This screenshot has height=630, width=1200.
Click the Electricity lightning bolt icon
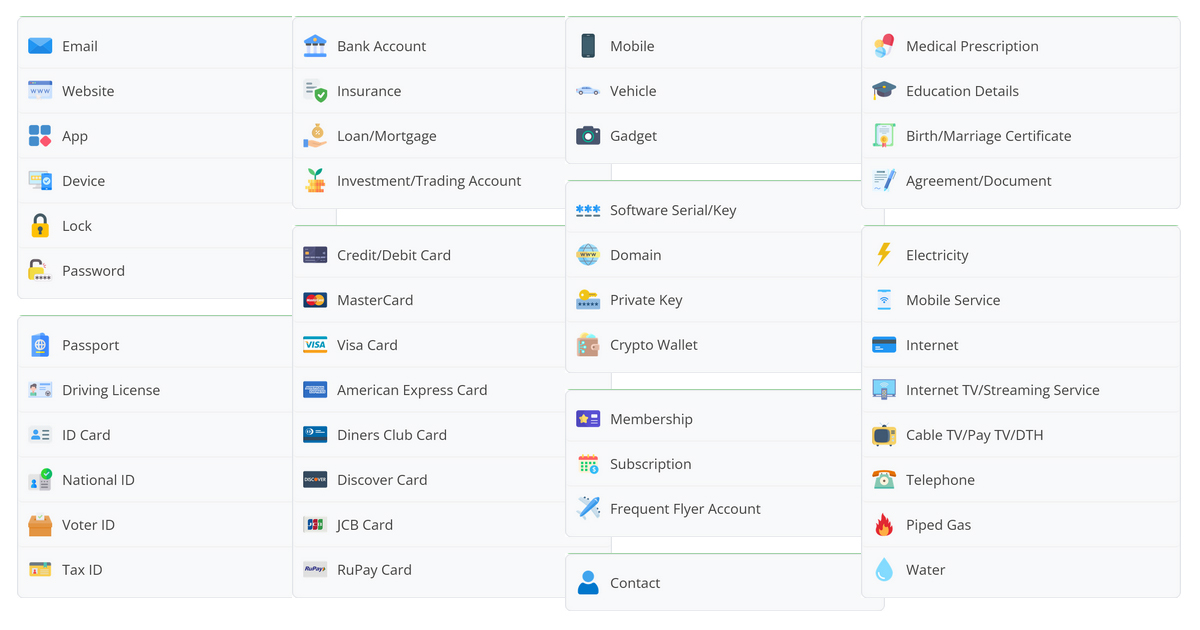pyautogui.click(x=884, y=255)
